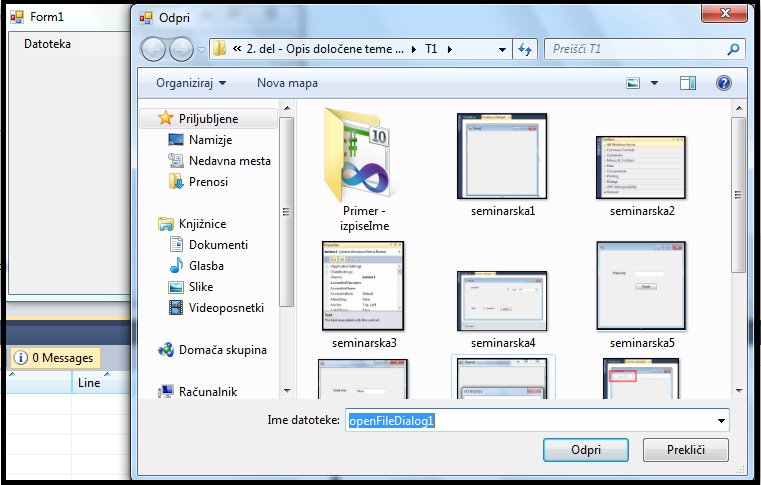Viewport: 761px width, 485px height.
Task: Expand the view options dropdown arrow
Action: [654, 83]
